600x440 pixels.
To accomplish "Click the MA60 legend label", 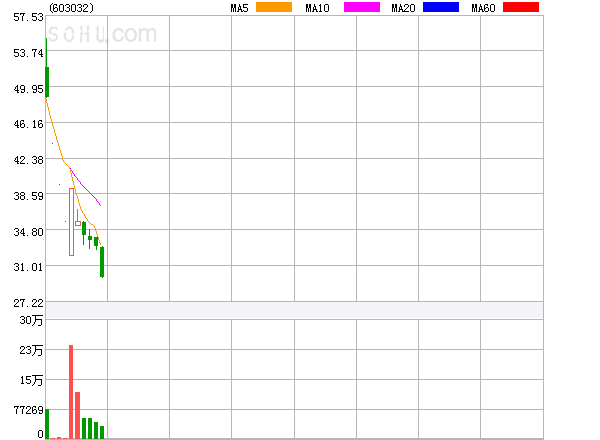I will 483,8.
